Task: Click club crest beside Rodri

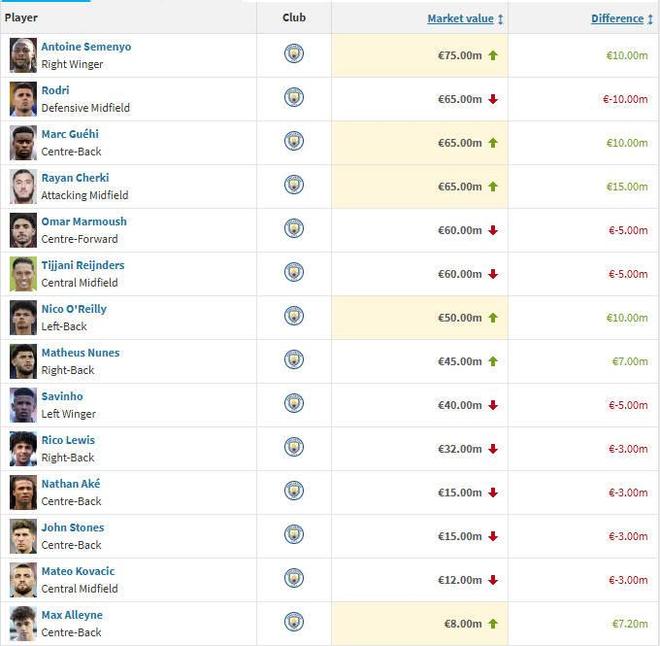Action: (294, 98)
